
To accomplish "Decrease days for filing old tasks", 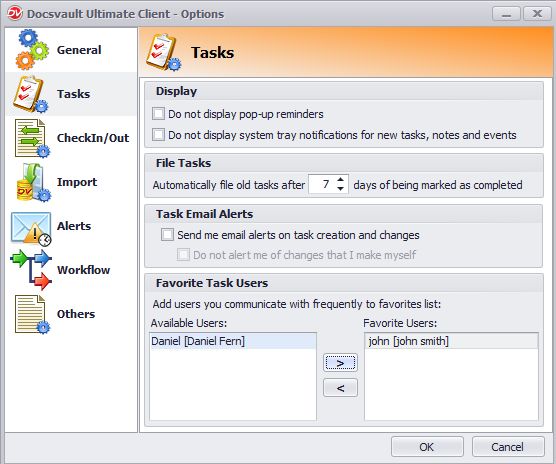I will point(340,189).
